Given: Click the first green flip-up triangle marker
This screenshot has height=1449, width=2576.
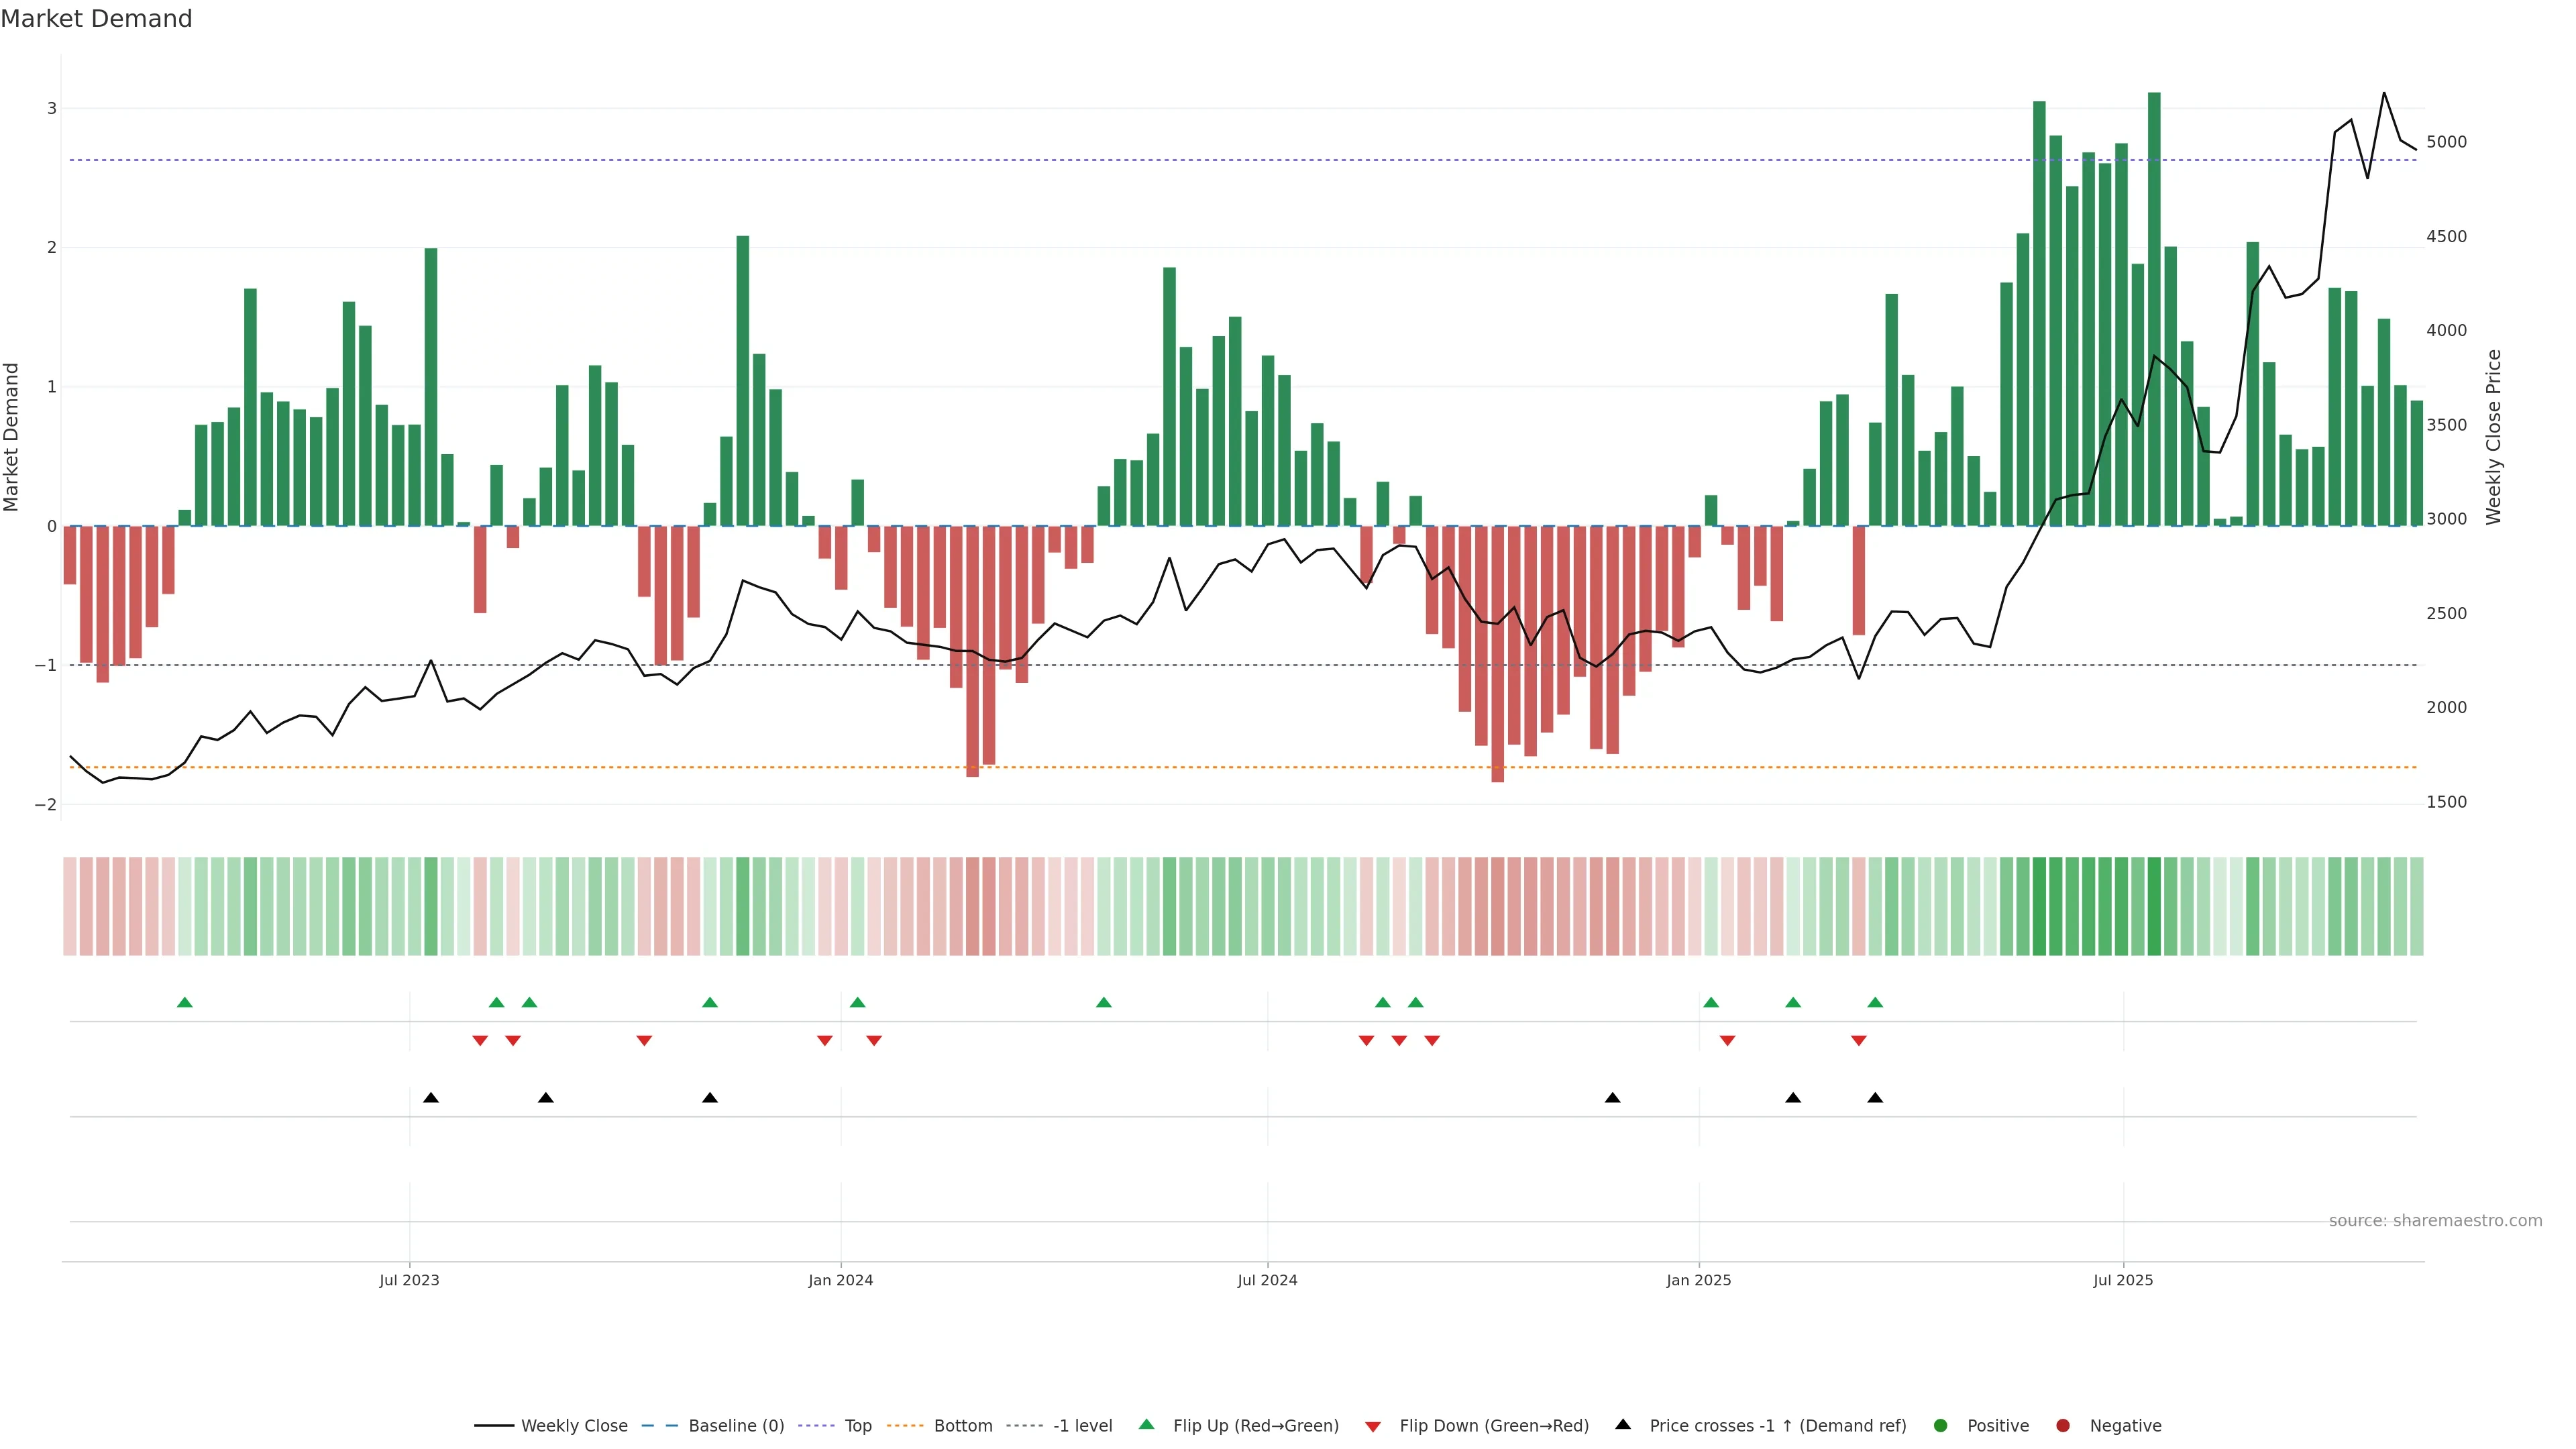Looking at the screenshot, I should 184,1003.
